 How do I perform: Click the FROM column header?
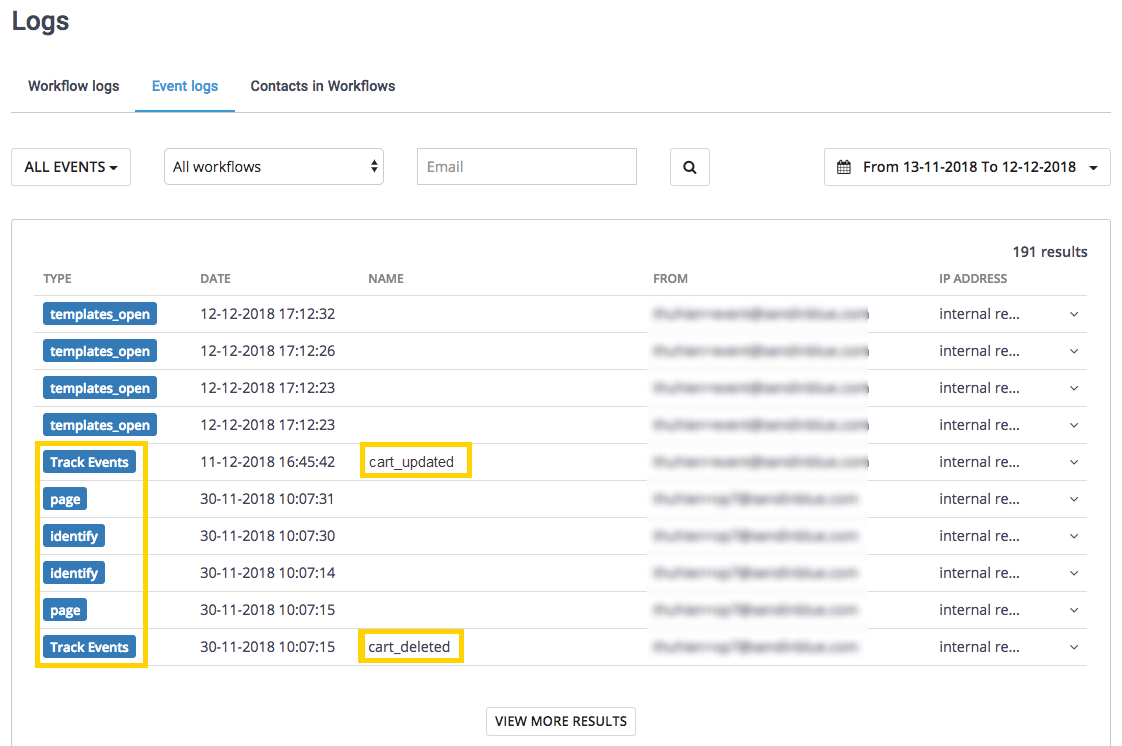(670, 278)
